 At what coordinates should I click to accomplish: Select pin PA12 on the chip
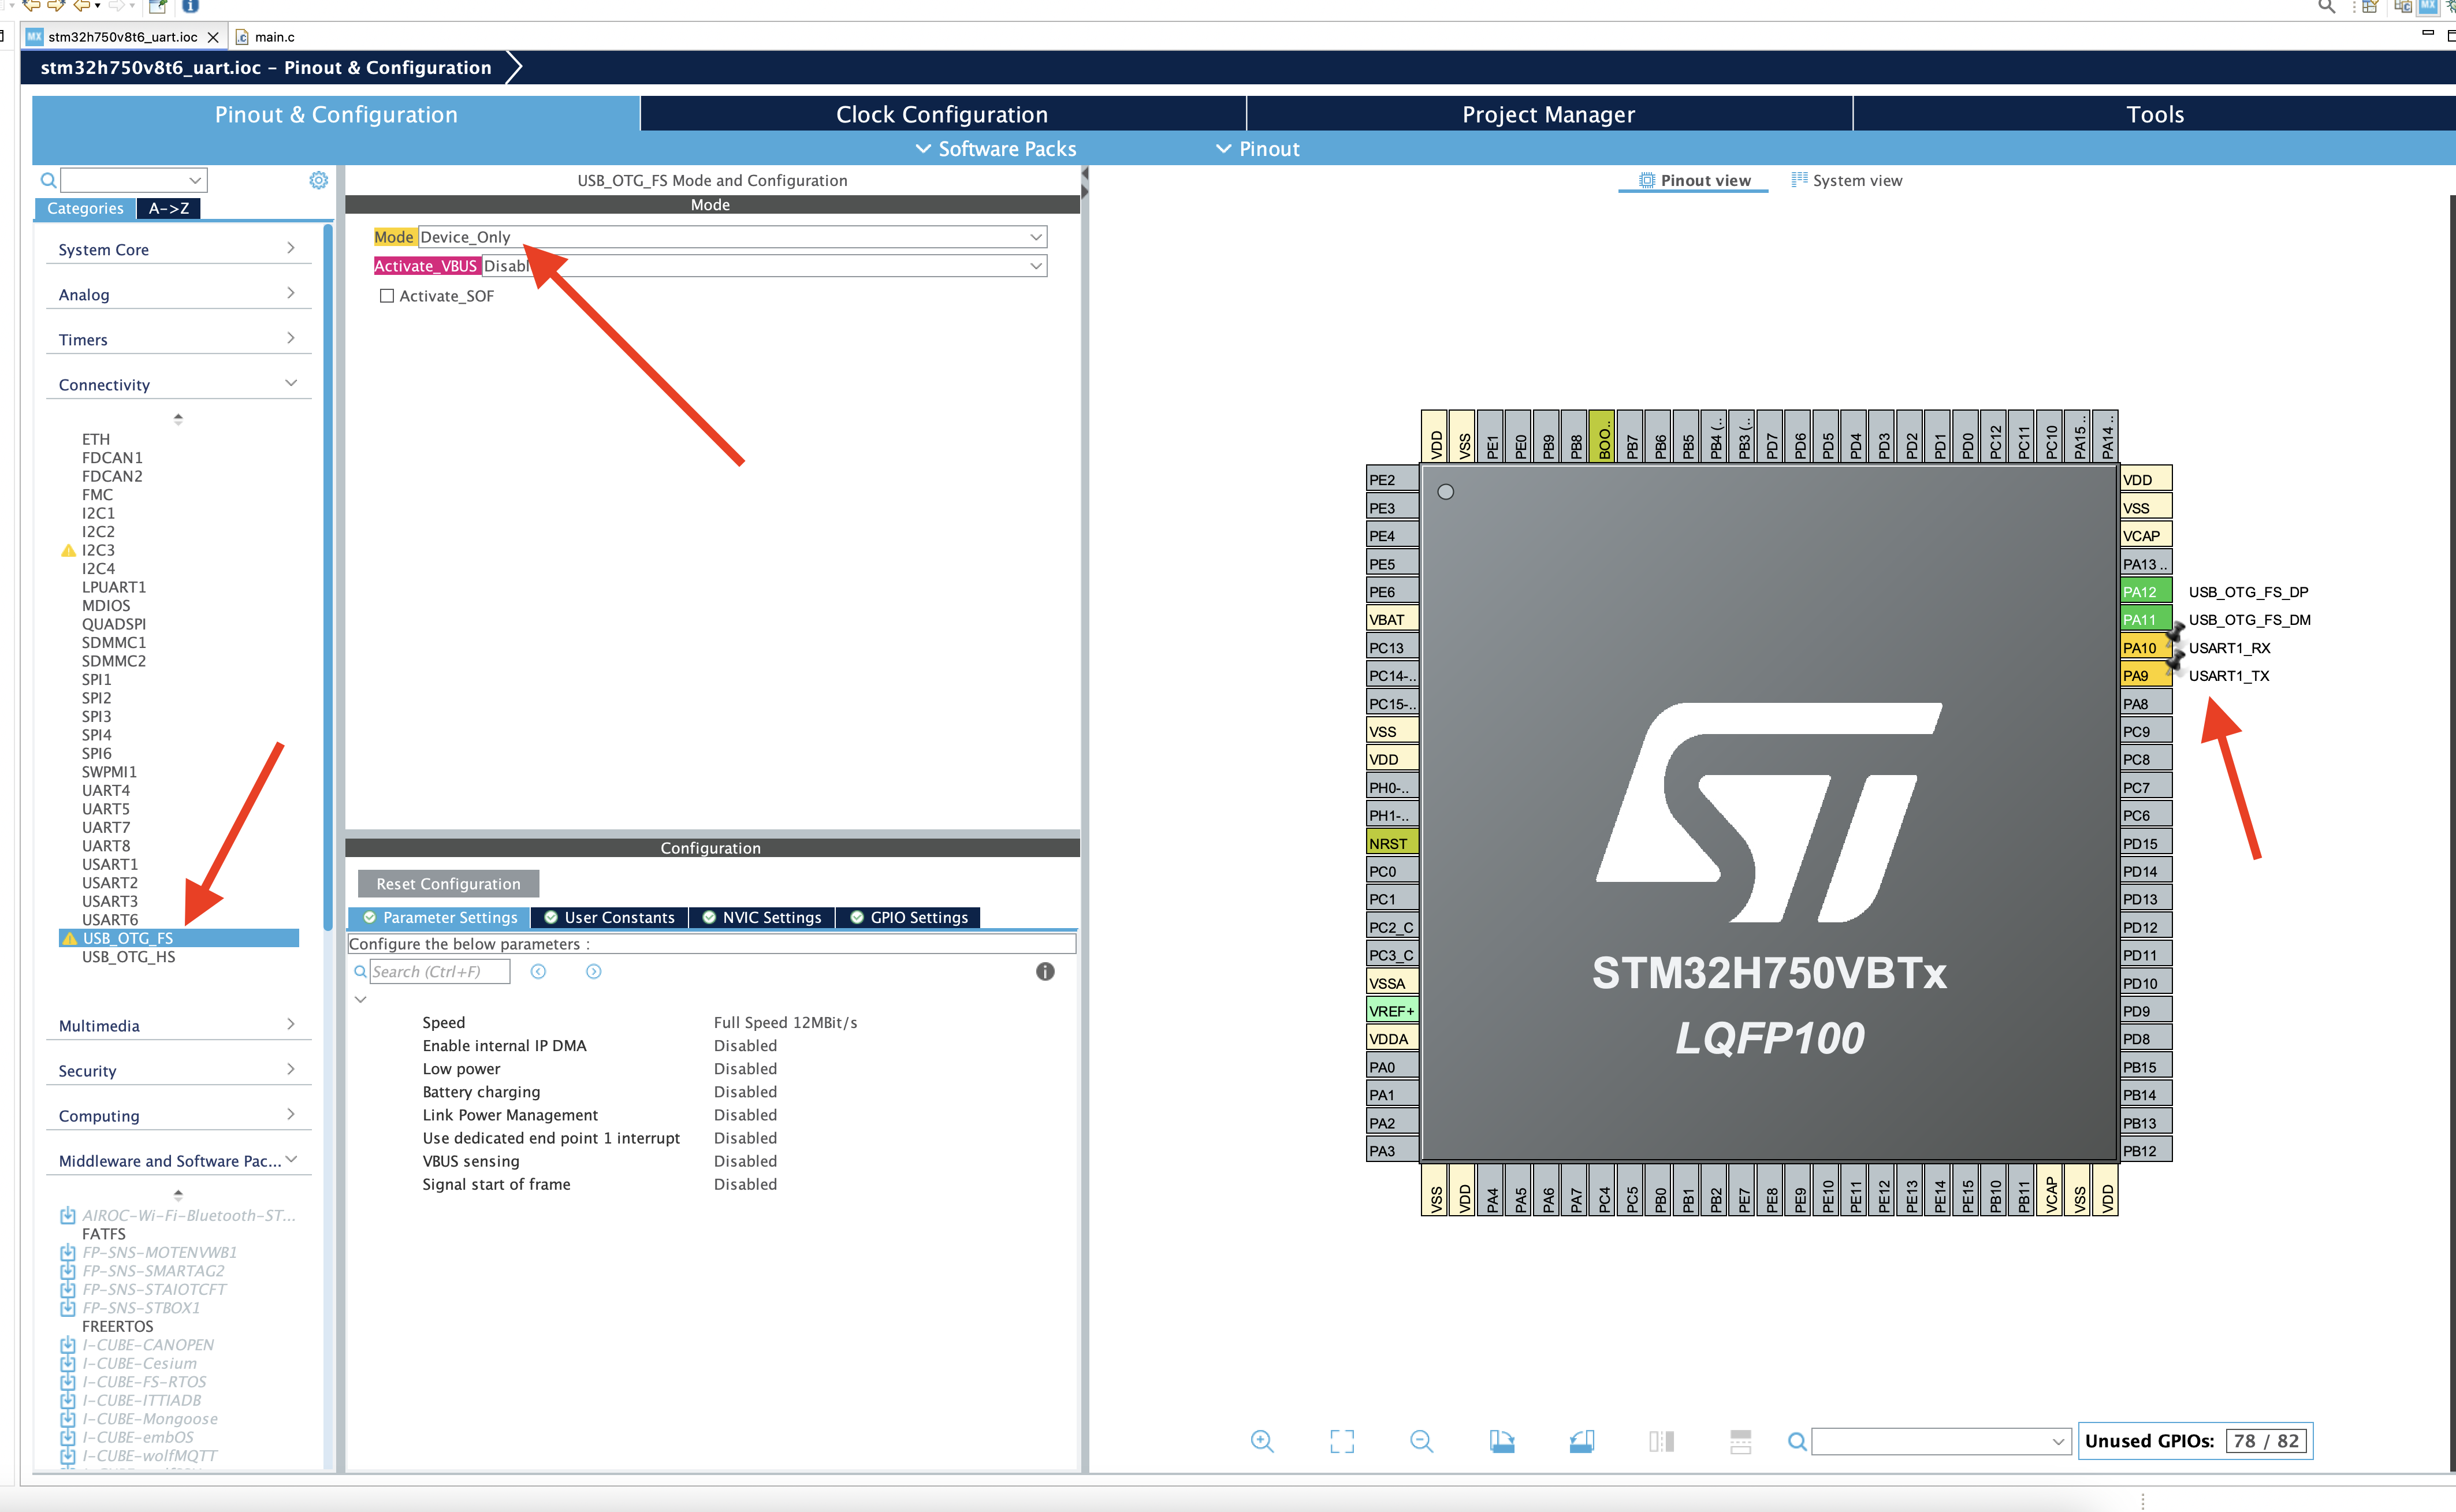(x=2145, y=592)
